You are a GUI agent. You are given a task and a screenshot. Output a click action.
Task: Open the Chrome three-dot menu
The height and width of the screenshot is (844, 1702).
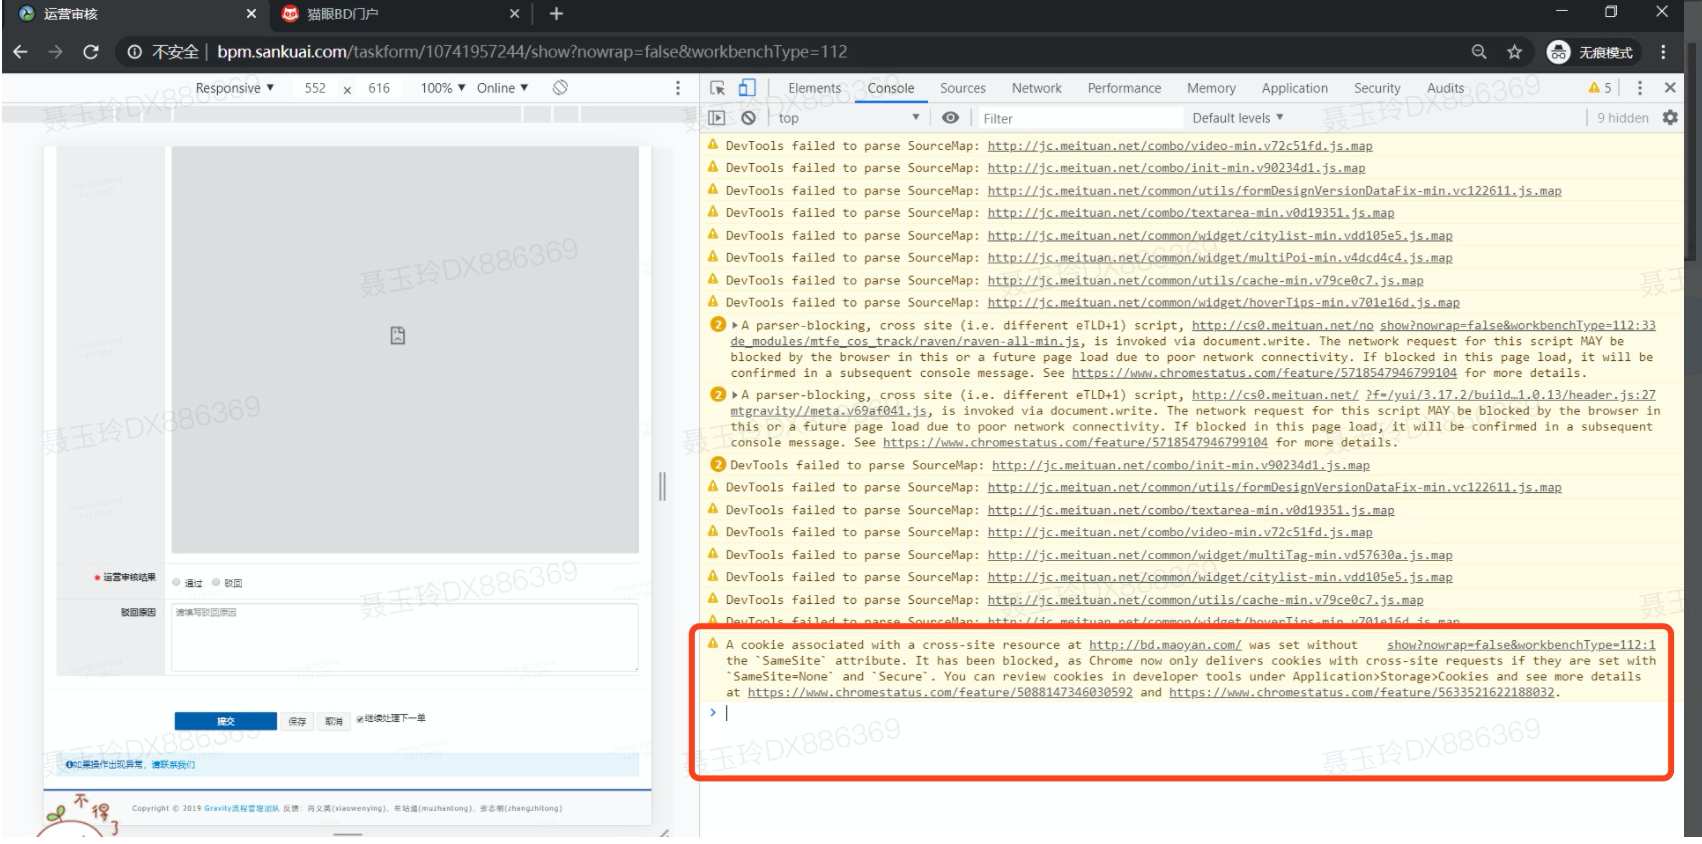tap(1662, 52)
